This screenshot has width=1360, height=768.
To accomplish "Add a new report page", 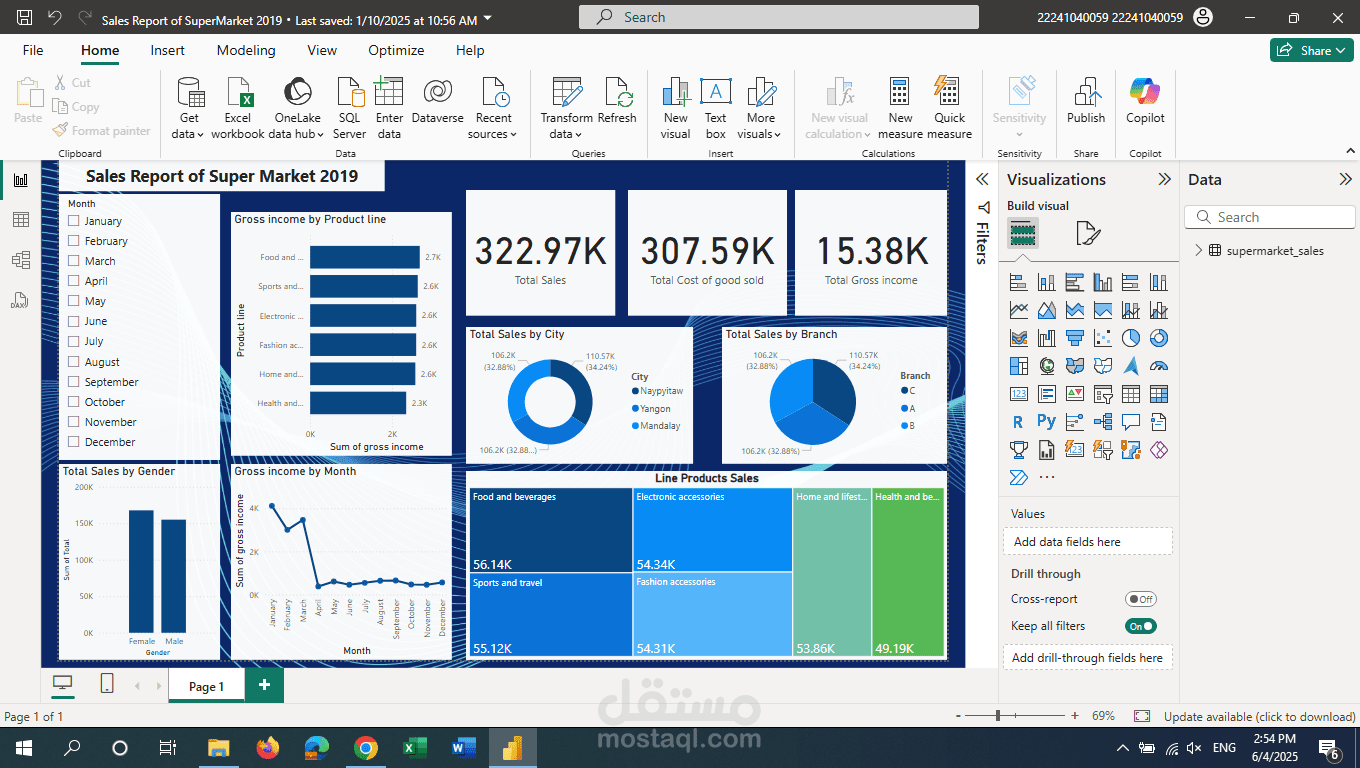I will 264,685.
